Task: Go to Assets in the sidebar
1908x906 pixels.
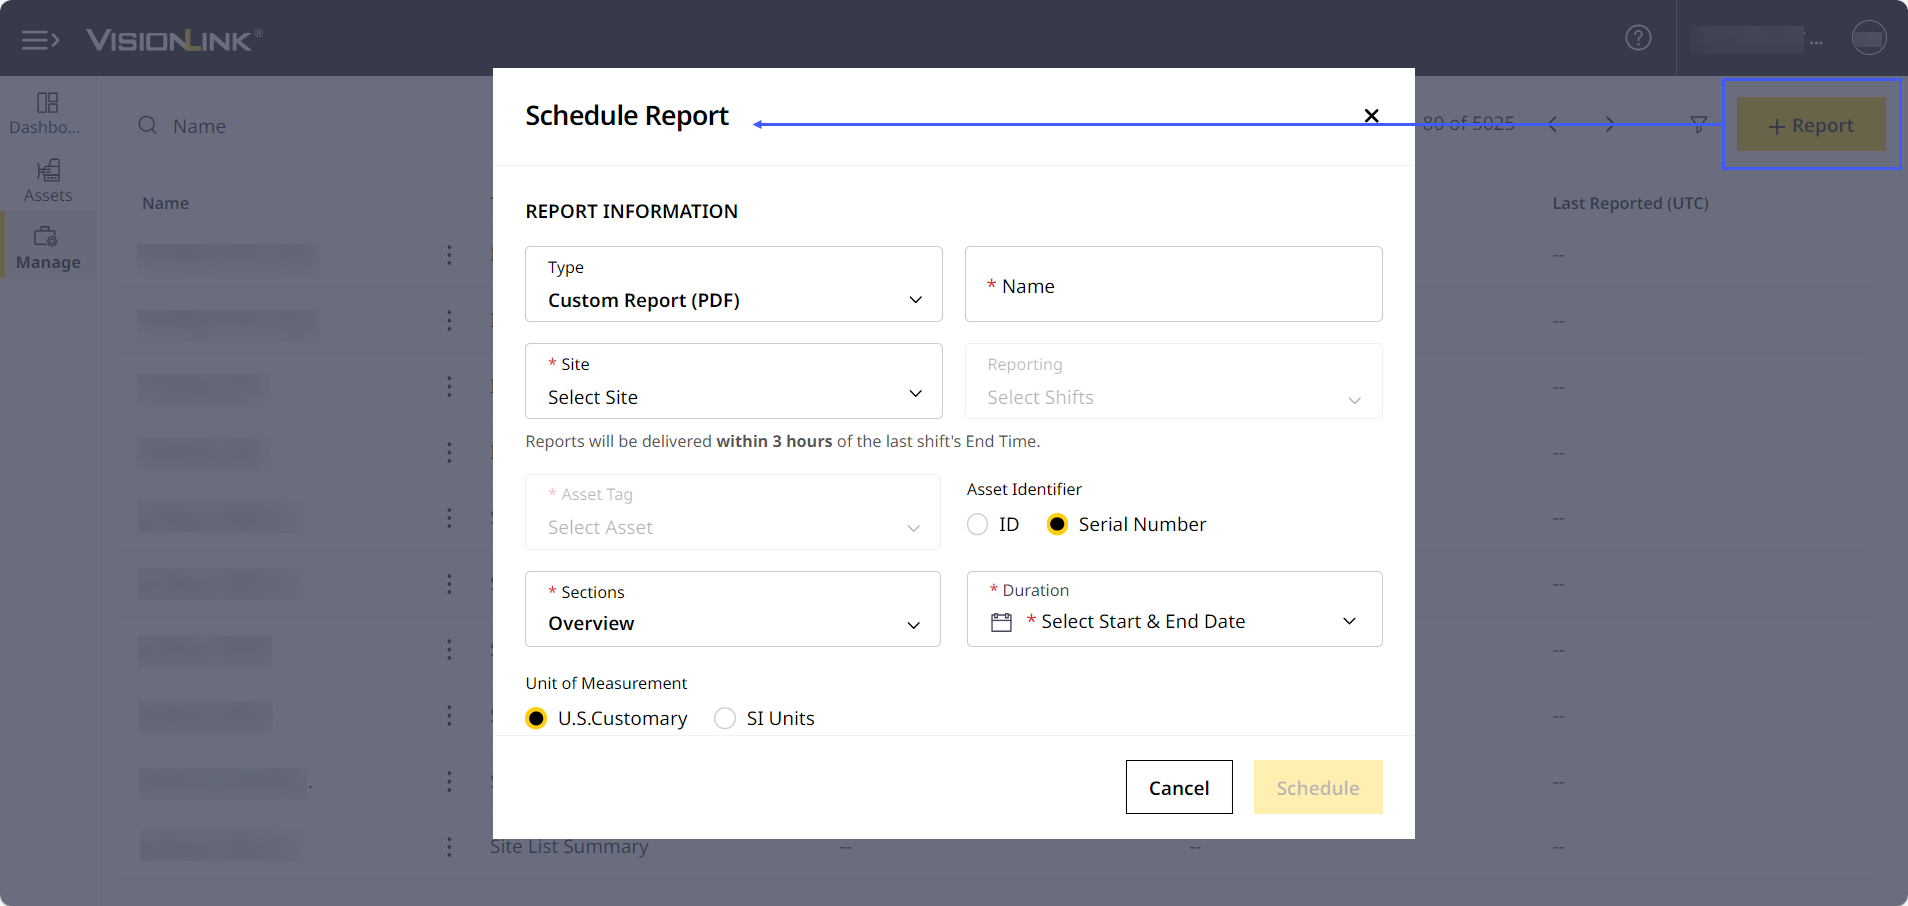Action: 48,180
